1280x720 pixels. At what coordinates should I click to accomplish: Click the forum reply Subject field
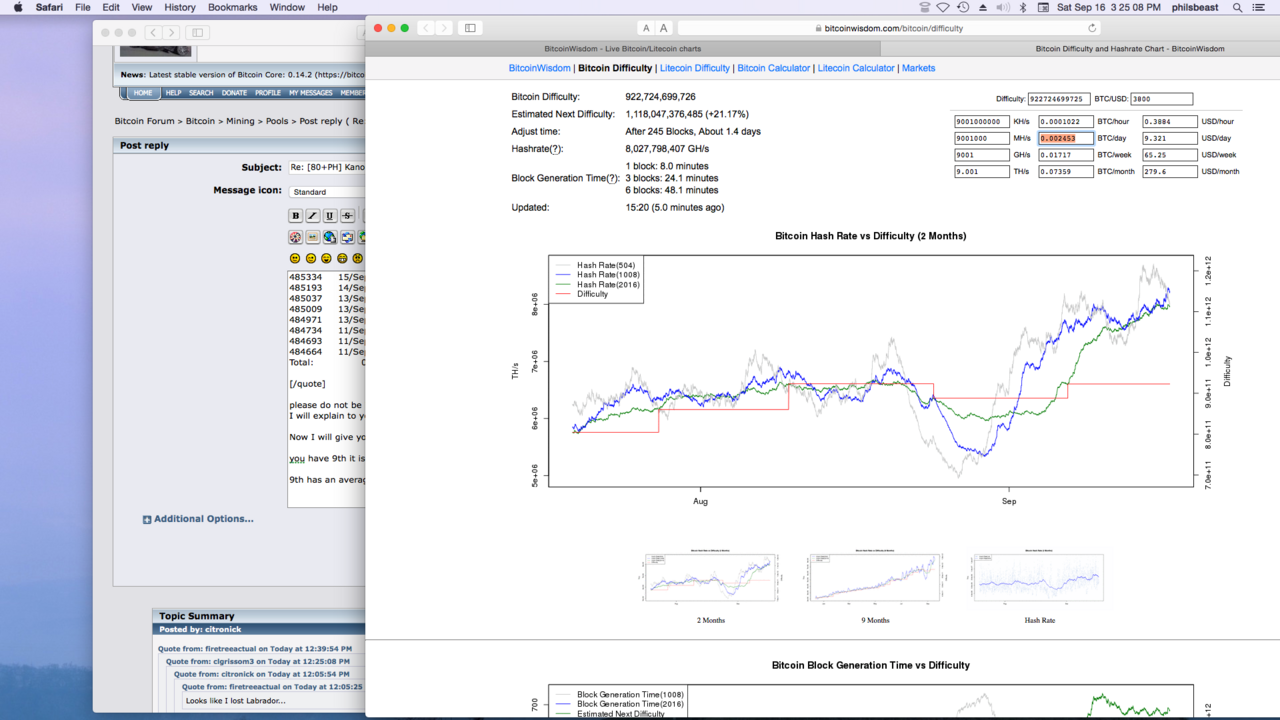click(x=327, y=168)
